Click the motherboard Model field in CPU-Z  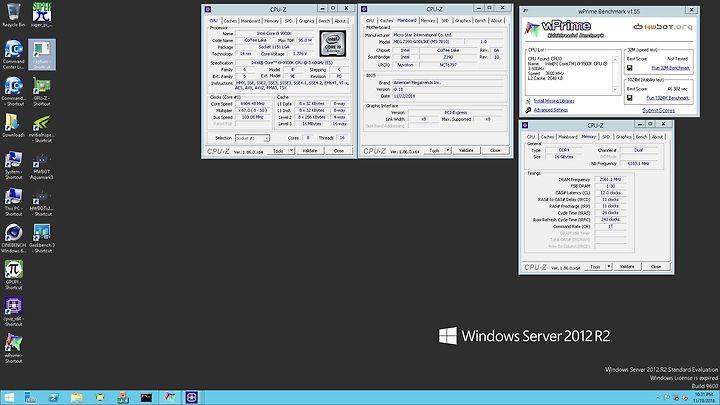point(427,42)
